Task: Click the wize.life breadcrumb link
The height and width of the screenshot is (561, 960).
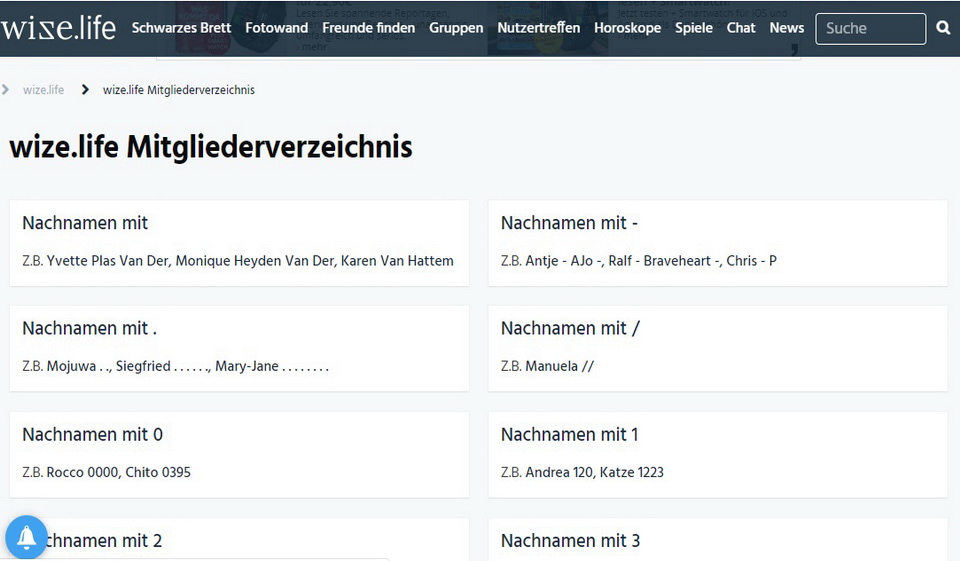Action: pyautogui.click(x=43, y=90)
